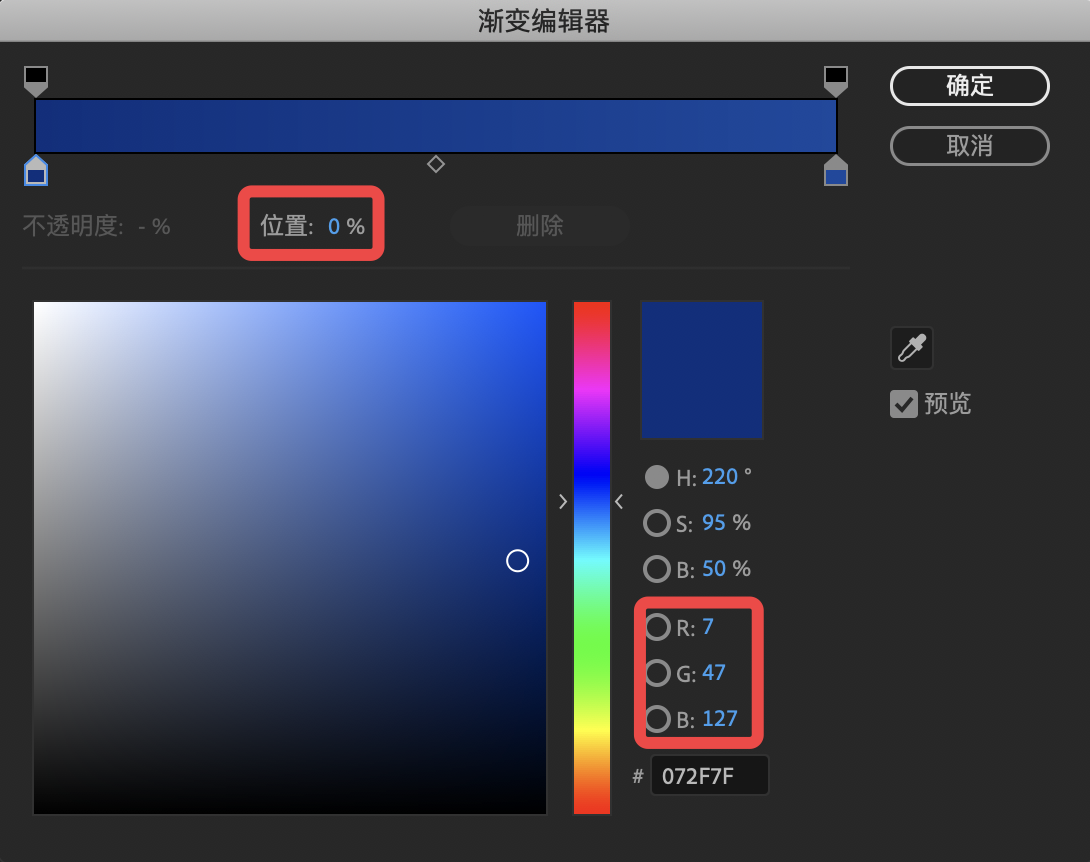
Task: Click the right opacity stop above gradient
Action: [836, 80]
